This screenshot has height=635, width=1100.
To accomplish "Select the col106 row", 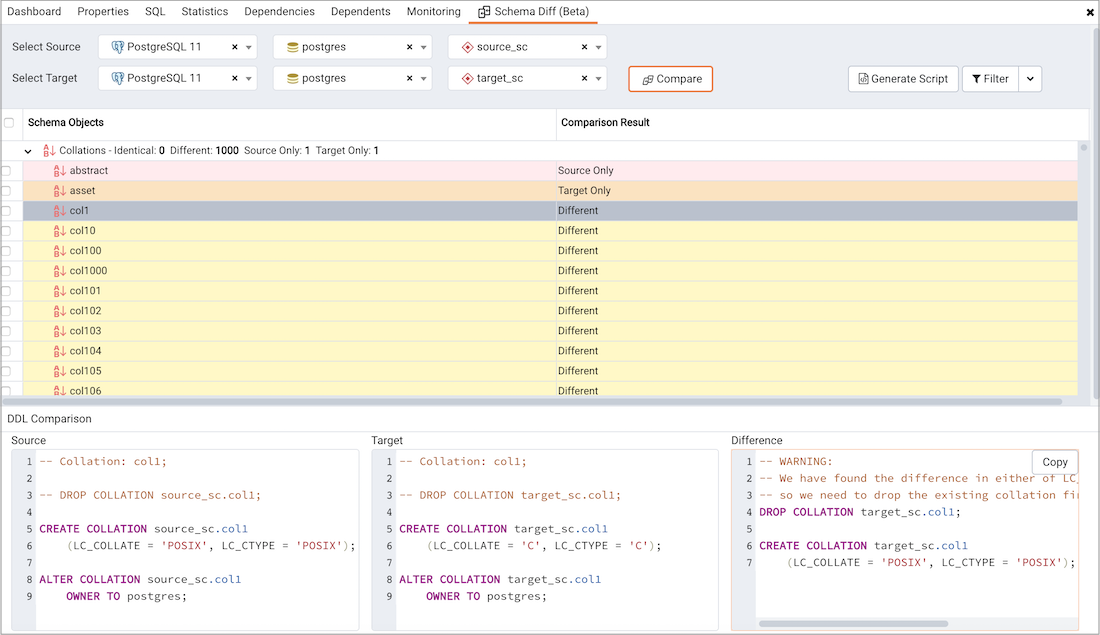I will pyautogui.click(x=551, y=390).
